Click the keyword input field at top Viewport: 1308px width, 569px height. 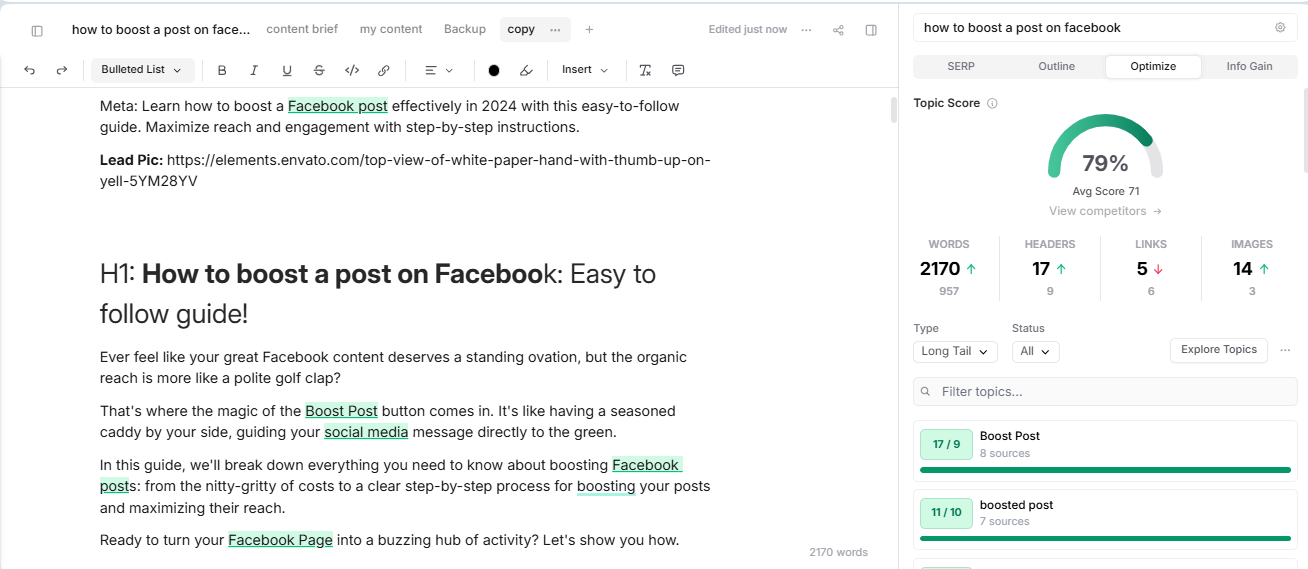click(1105, 28)
